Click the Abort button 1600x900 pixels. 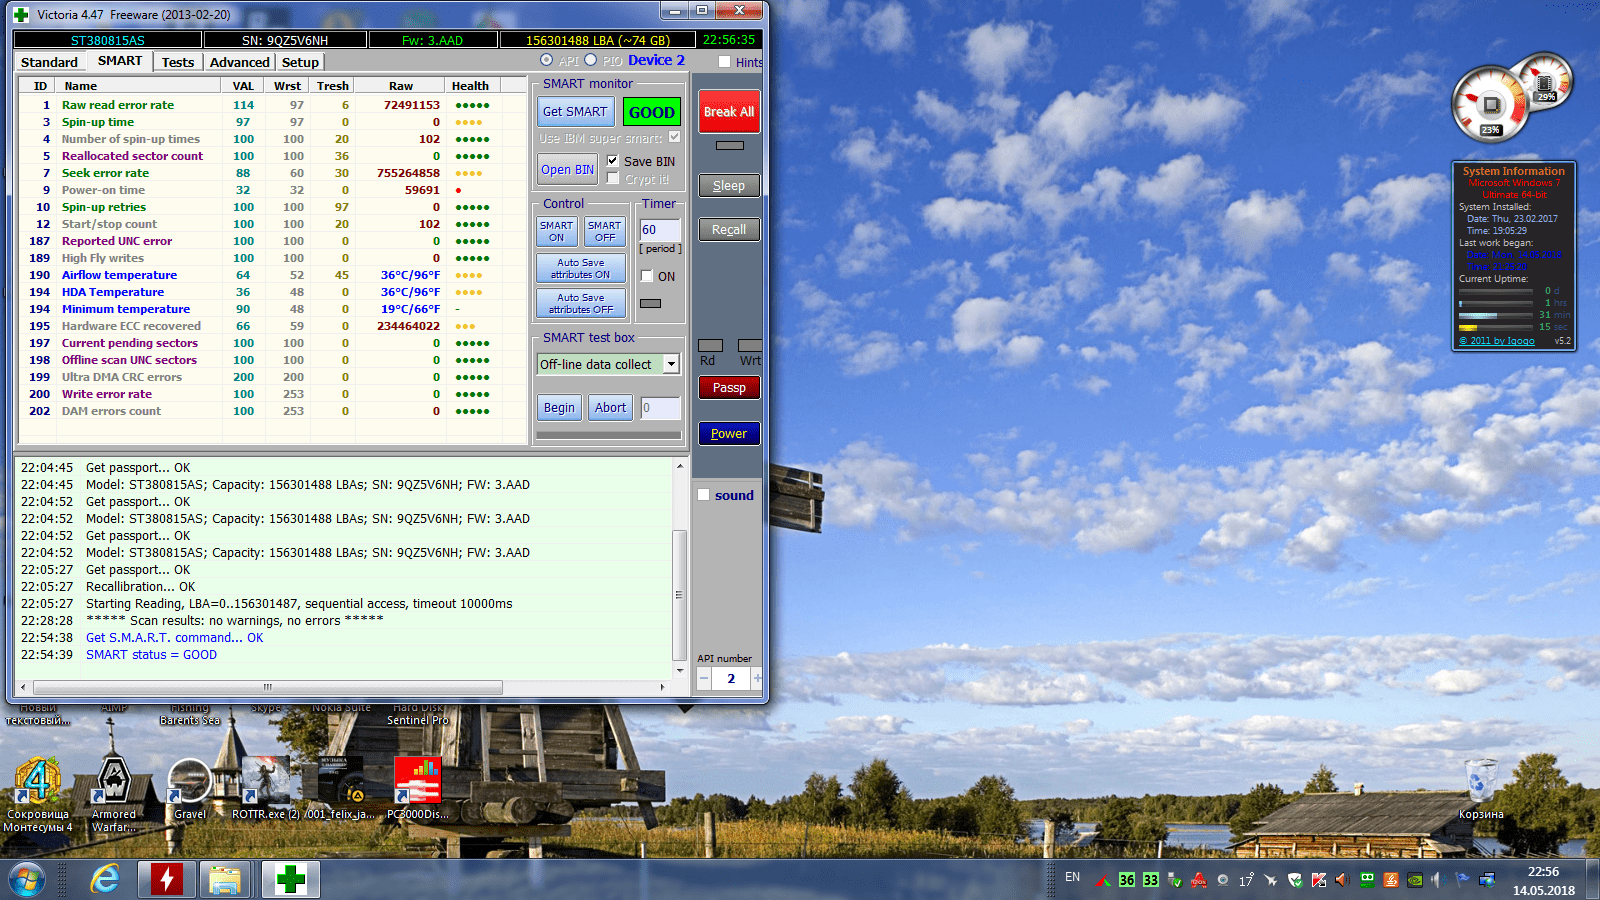tap(610, 408)
